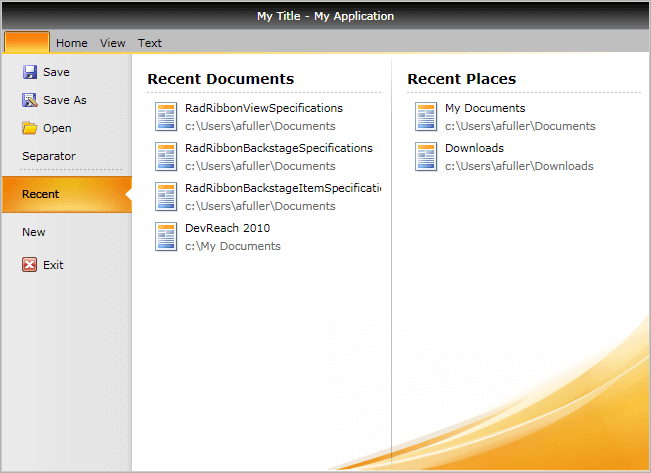
Task: Click document icon for DevReach 2010
Action: (166, 237)
